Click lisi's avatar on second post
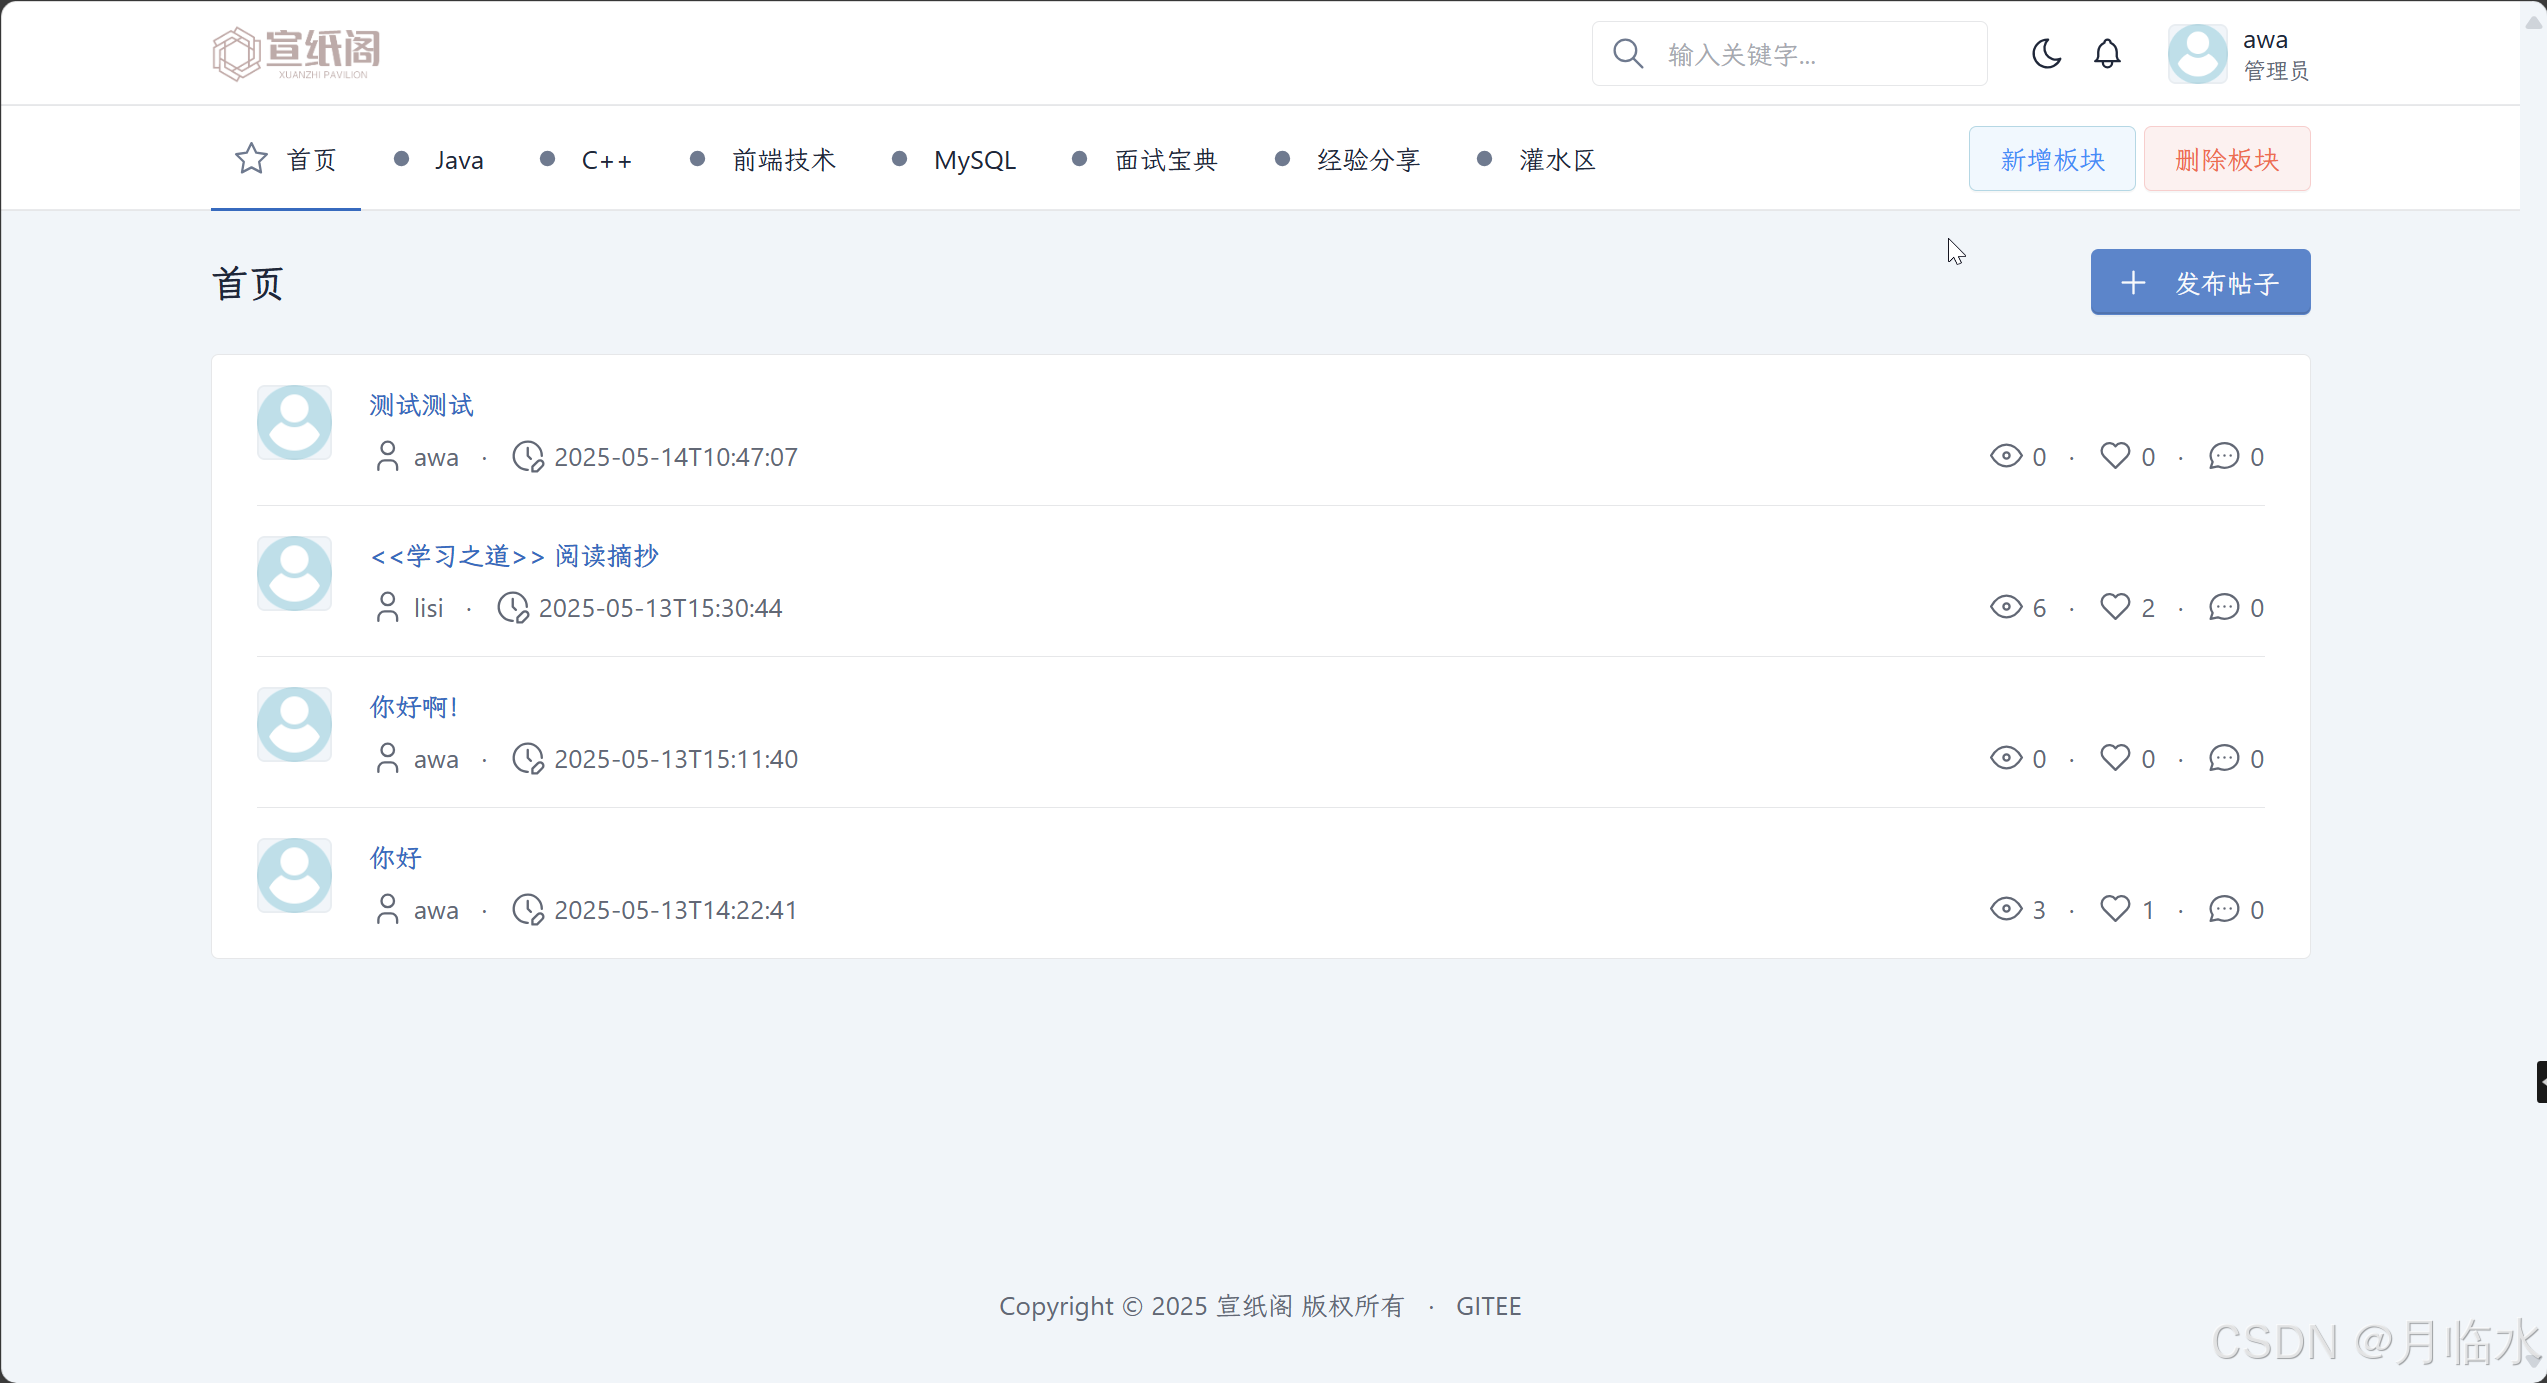 click(294, 574)
